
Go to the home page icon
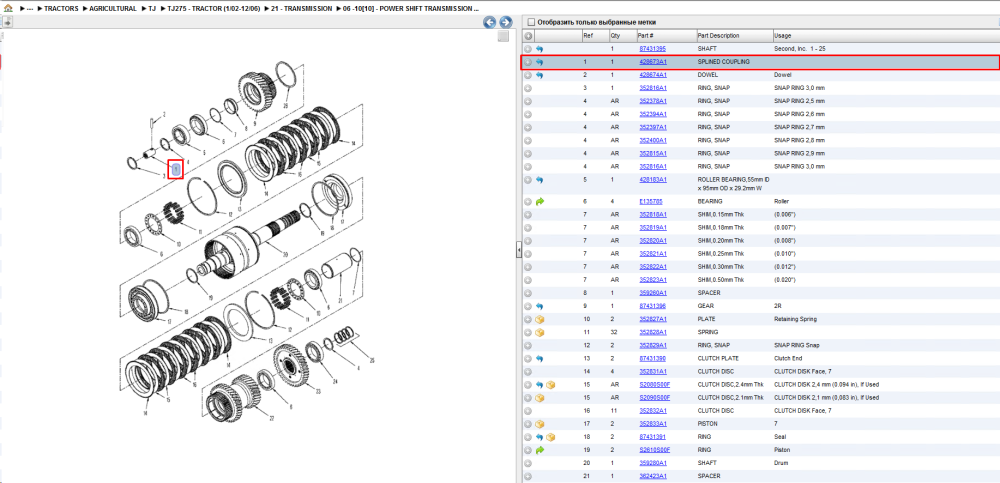[8, 9]
